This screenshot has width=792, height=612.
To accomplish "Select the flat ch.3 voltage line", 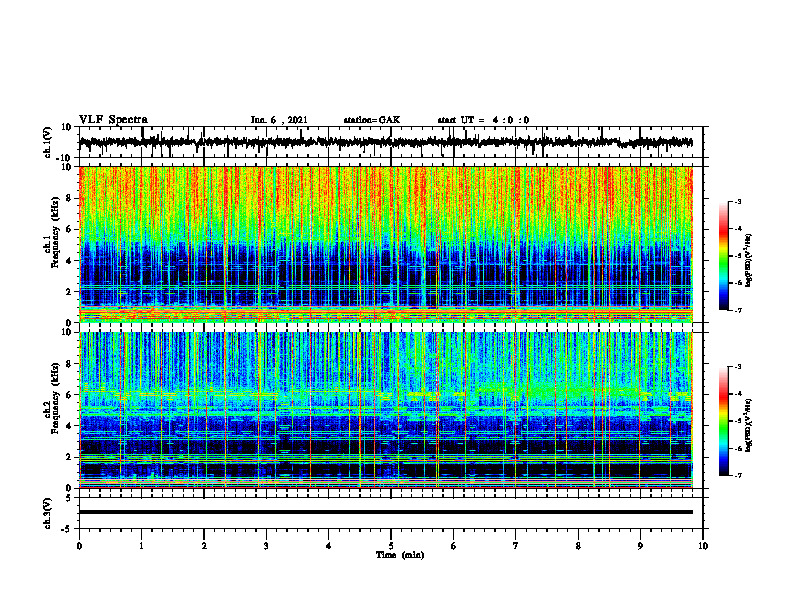I will click(386, 512).
